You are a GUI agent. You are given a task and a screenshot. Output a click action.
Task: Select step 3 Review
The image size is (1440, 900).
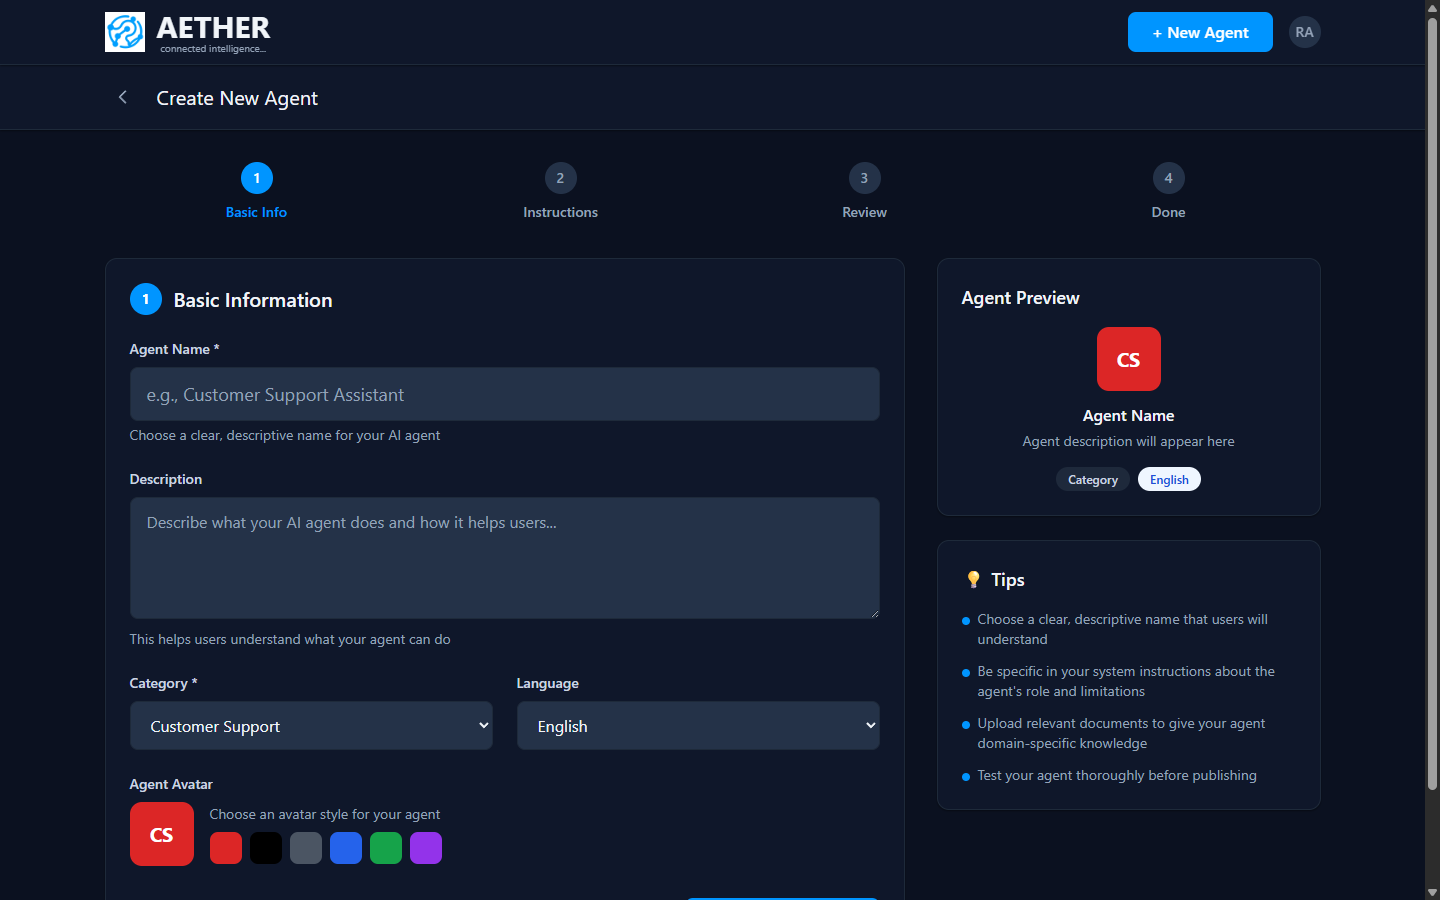pos(864,191)
